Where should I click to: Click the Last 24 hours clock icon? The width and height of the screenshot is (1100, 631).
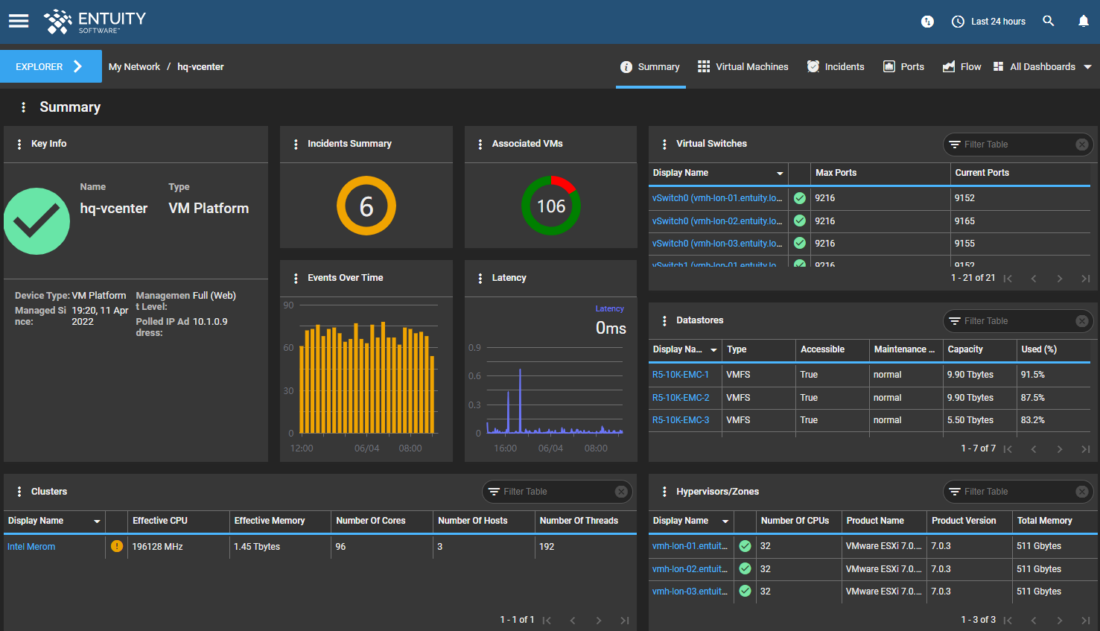[x=958, y=22]
